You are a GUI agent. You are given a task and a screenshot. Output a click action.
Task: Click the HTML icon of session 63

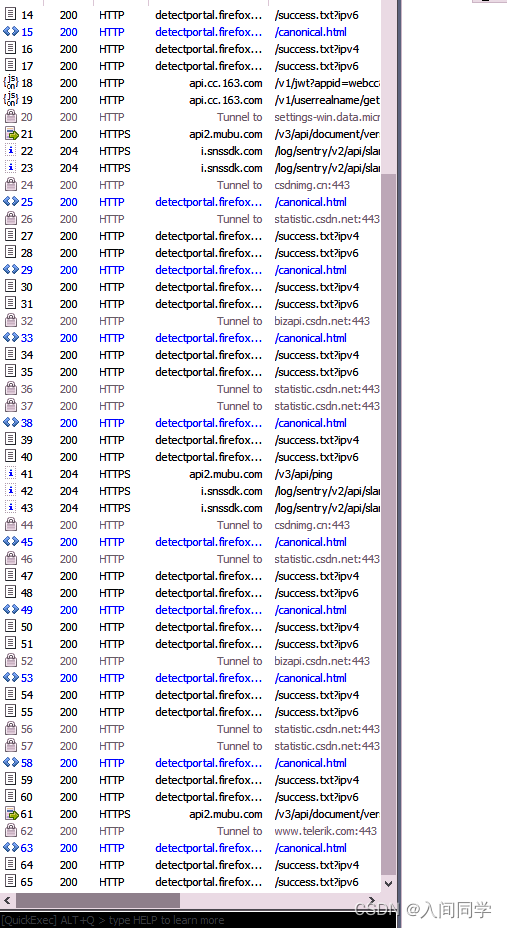point(10,848)
